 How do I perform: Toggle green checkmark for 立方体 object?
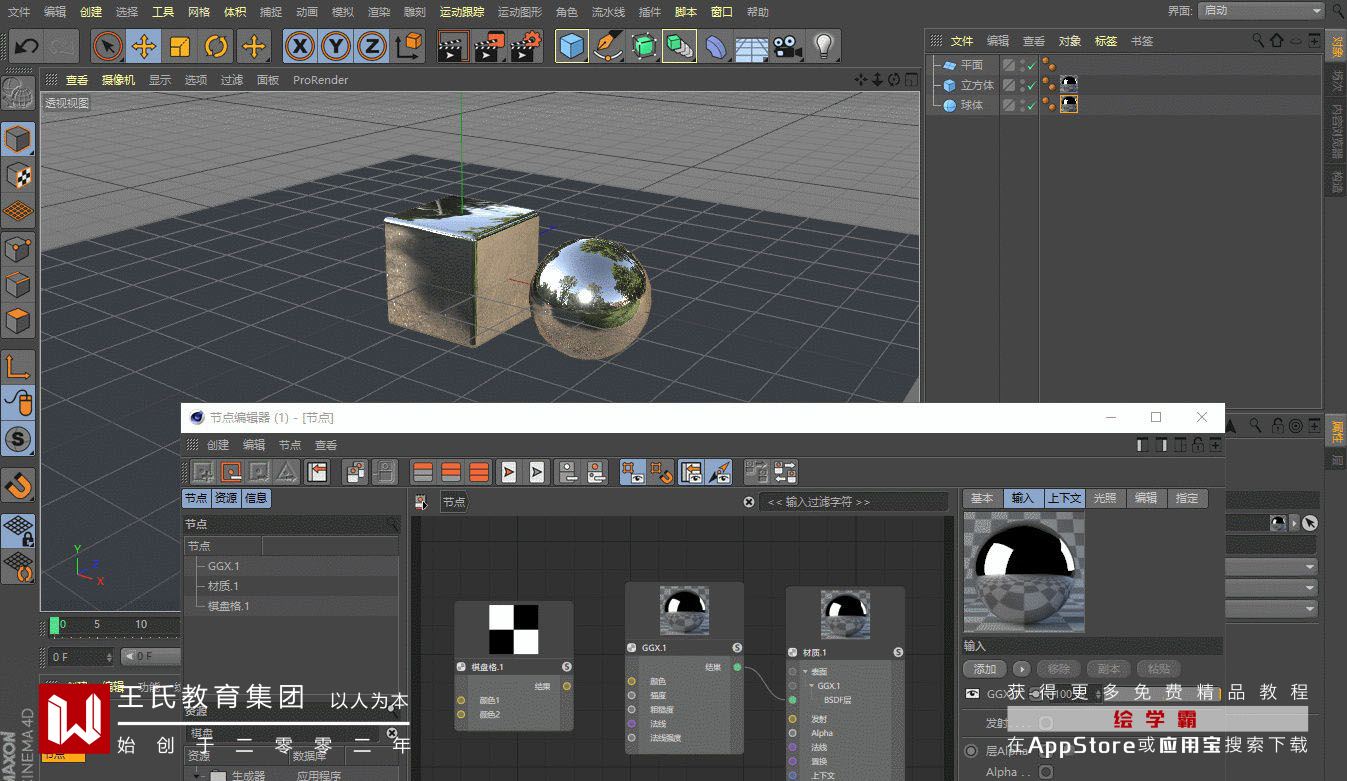tap(1030, 86)
